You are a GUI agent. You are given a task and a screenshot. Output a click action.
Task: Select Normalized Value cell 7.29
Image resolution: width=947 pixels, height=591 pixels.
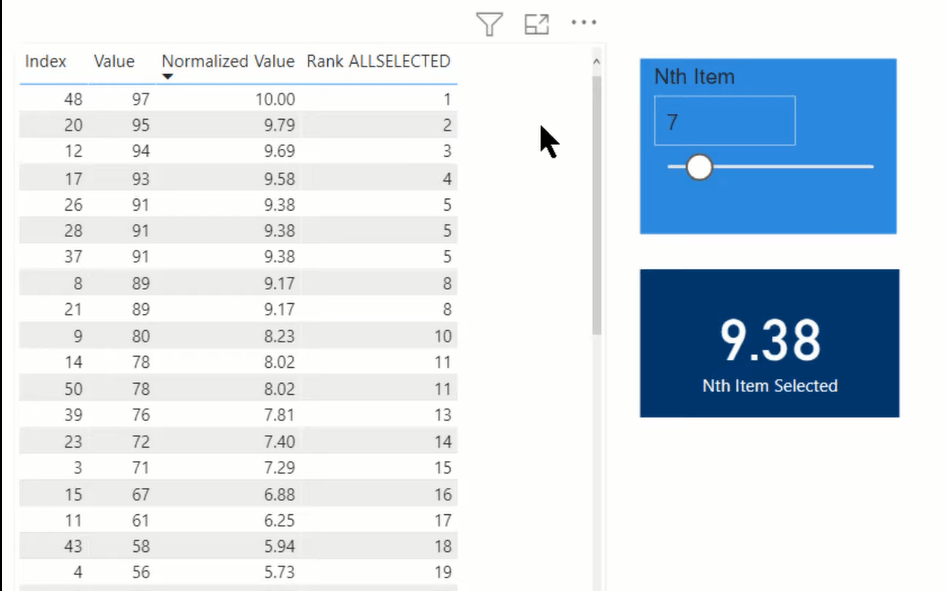click(x=279, y=468)
